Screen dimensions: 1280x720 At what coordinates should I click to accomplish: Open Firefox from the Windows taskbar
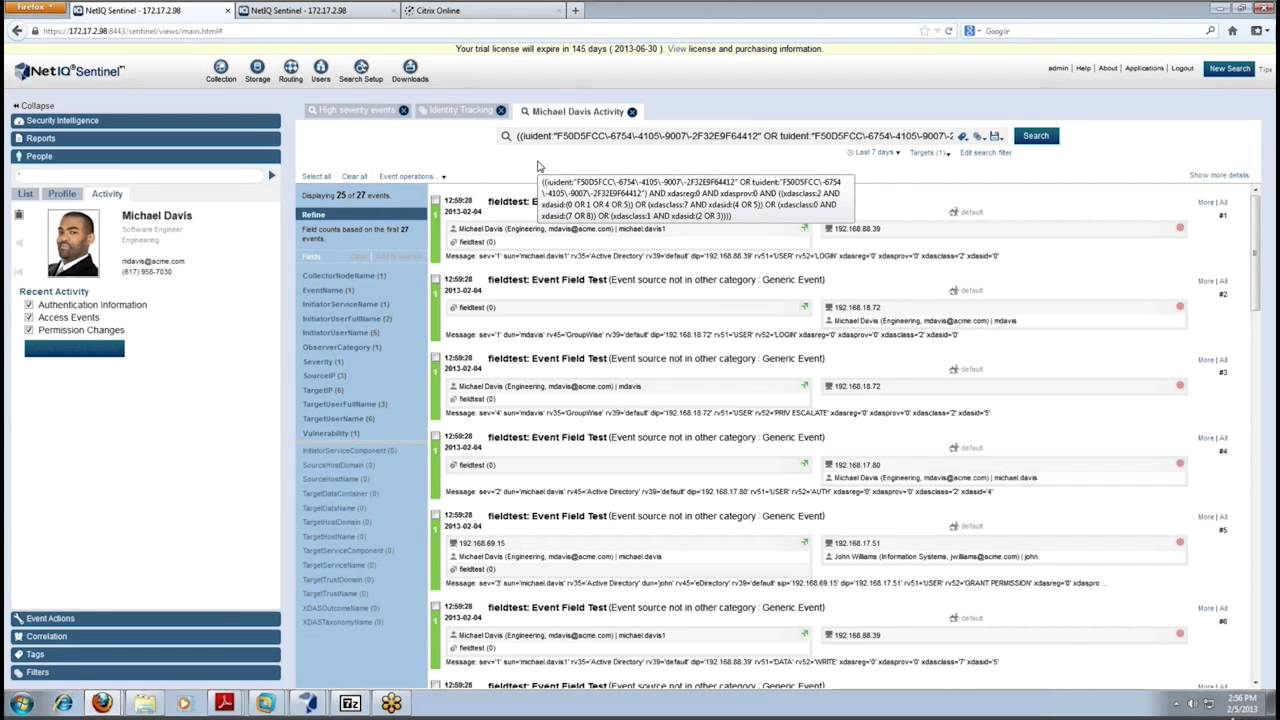tap(102, 703)
